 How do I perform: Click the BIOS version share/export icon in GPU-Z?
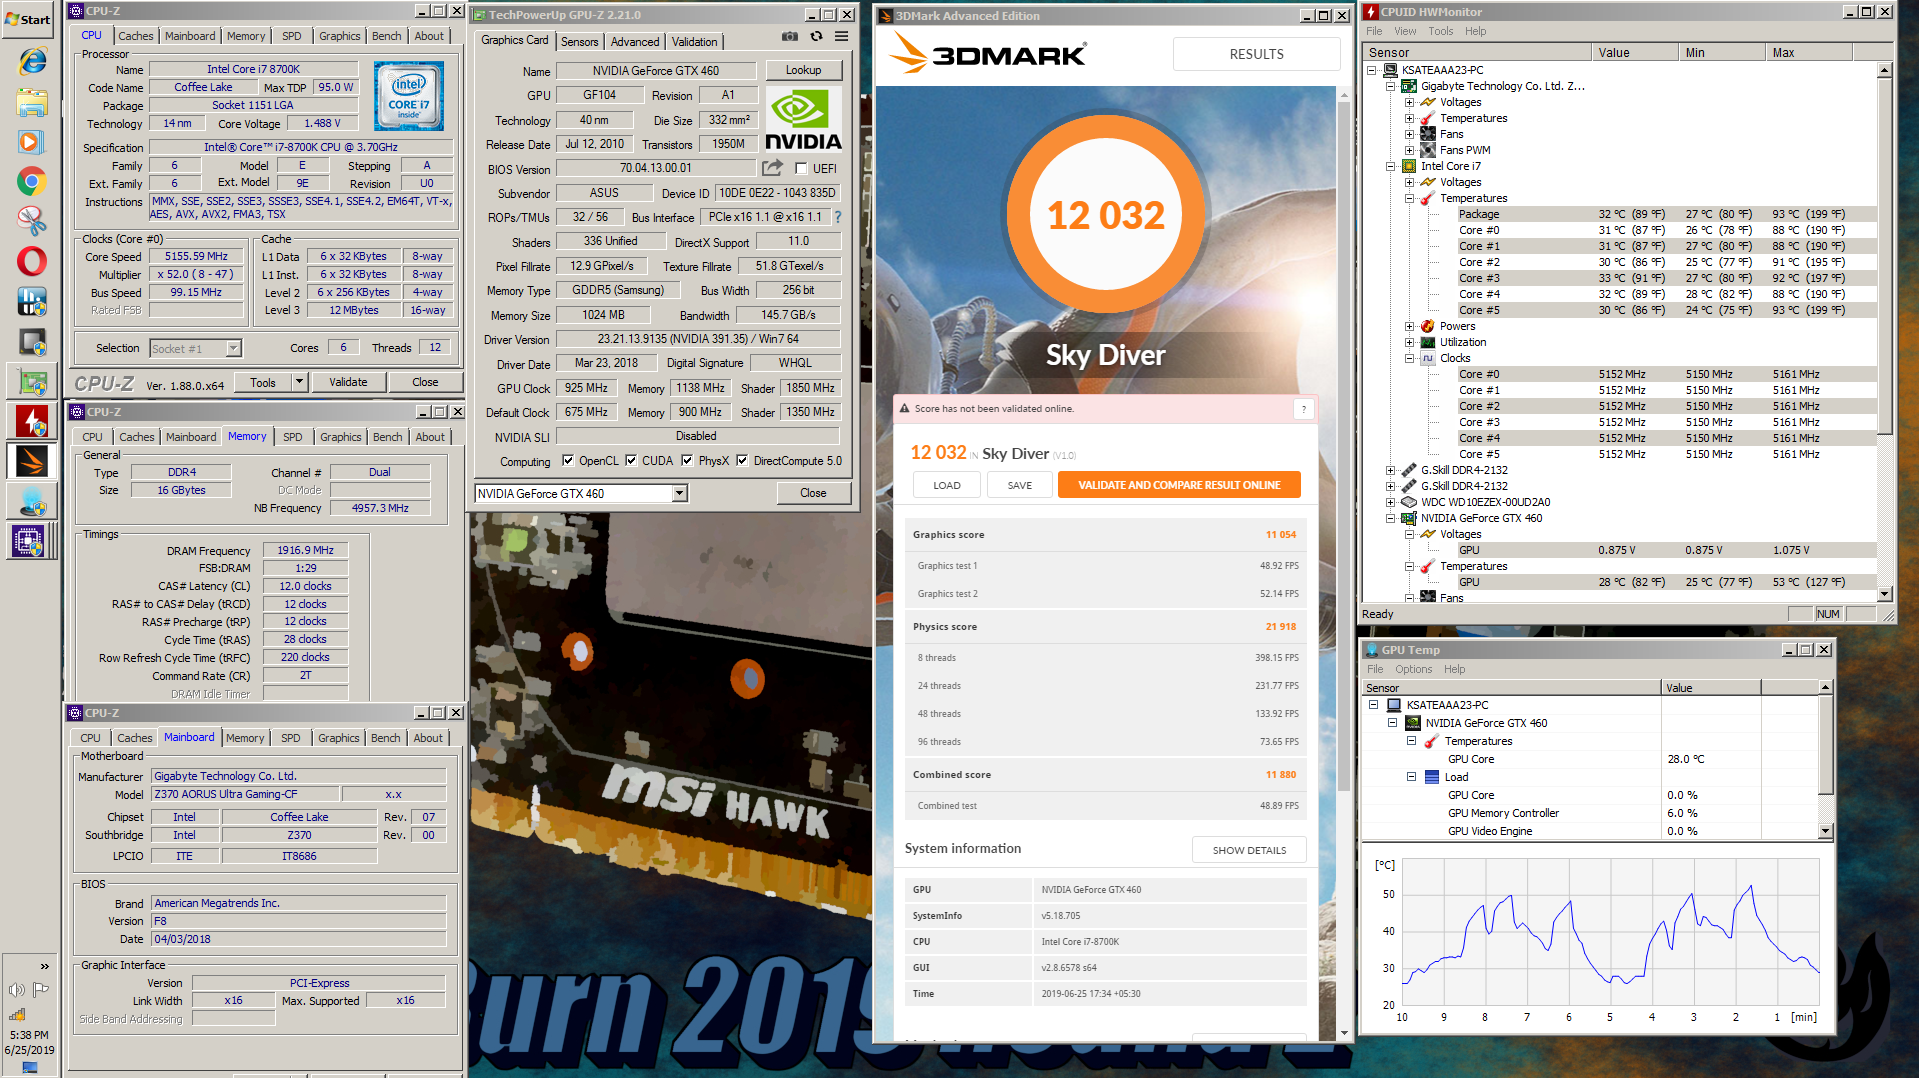pyautogui.click(x=772, y=168)
